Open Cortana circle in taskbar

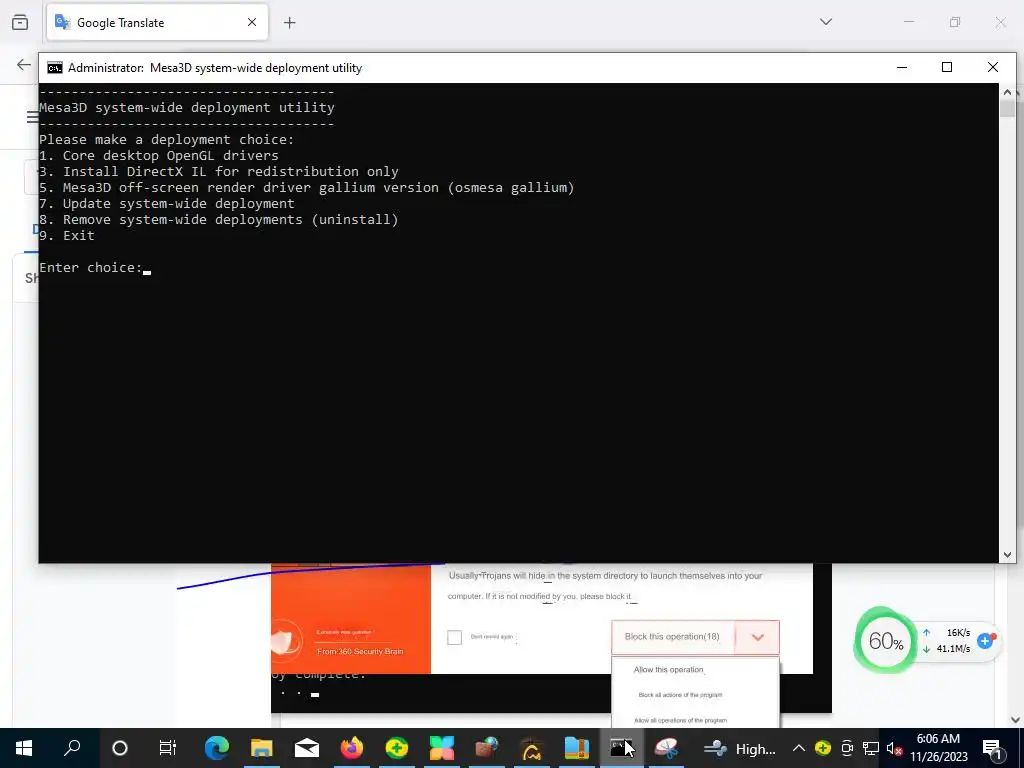click(120, 748)
